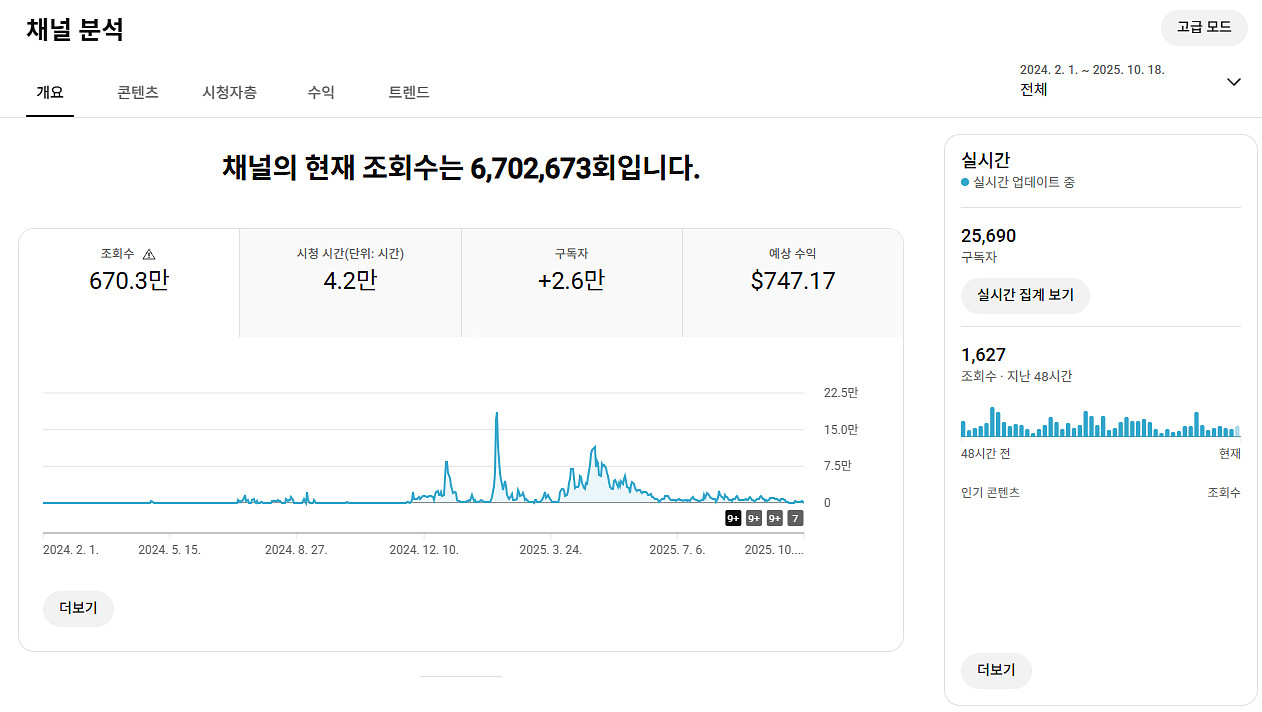Viewport: 1262px width, 712px height.
Task: Click 더보기 in the 실시간 panel
Action: 995,670
